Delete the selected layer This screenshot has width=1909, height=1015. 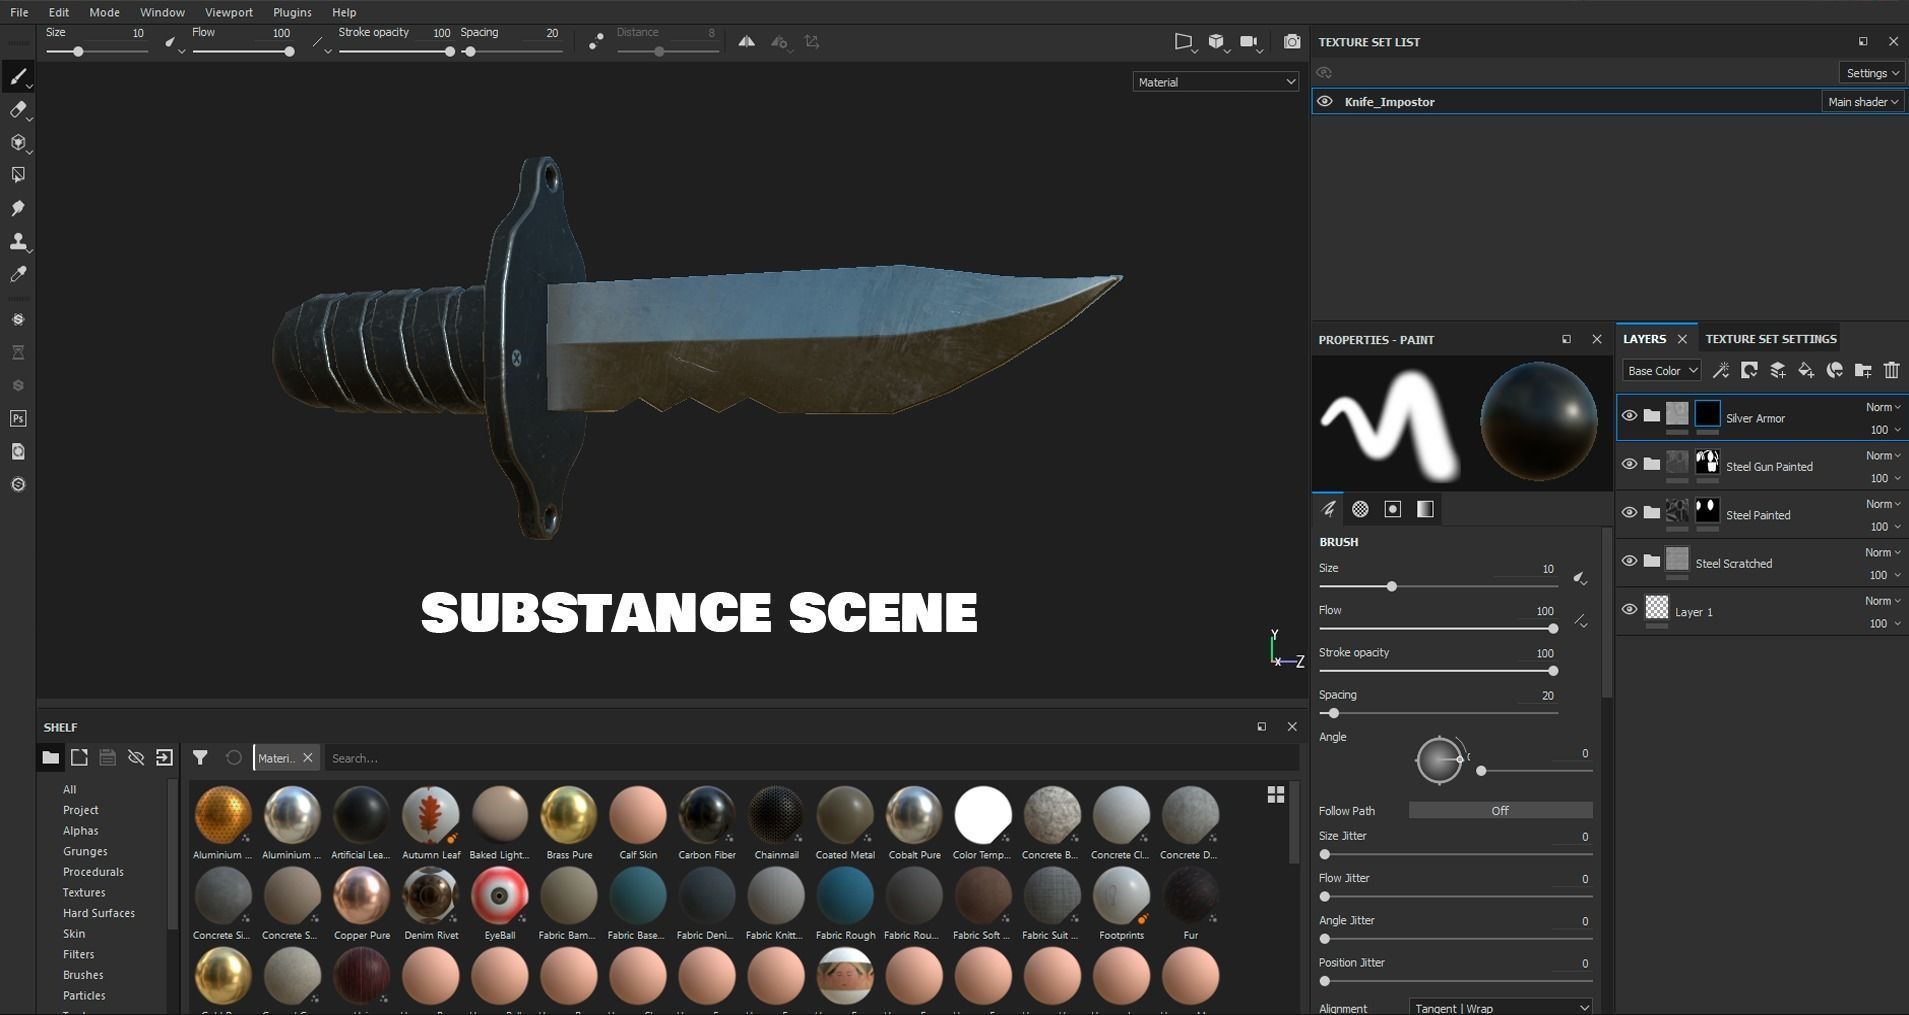(1891, 371)
